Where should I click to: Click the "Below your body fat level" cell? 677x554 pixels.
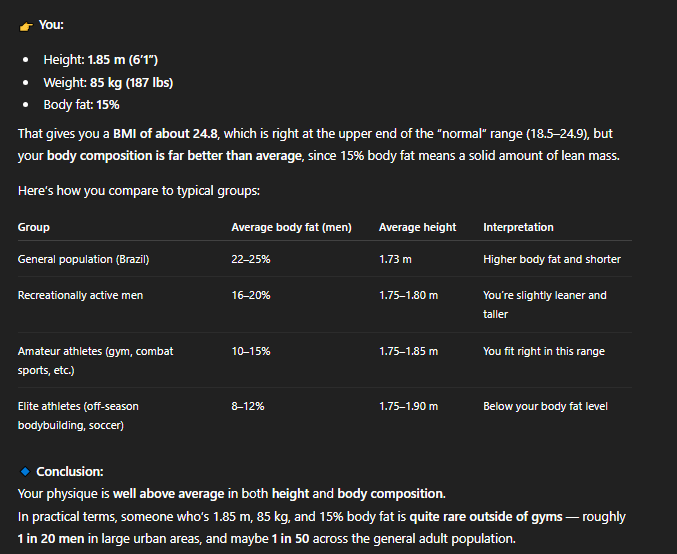[x=545, y=406]
